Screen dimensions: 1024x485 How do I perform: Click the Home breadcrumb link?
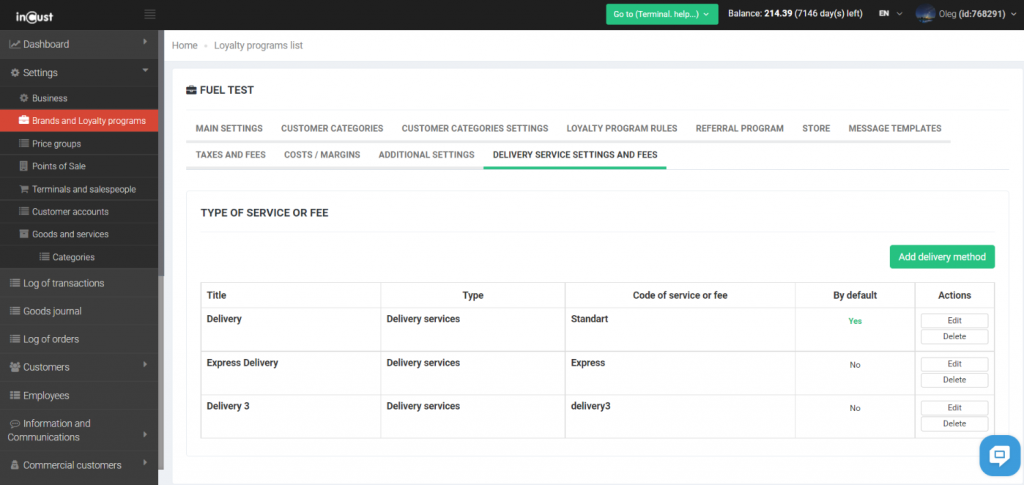pos(184,46)
